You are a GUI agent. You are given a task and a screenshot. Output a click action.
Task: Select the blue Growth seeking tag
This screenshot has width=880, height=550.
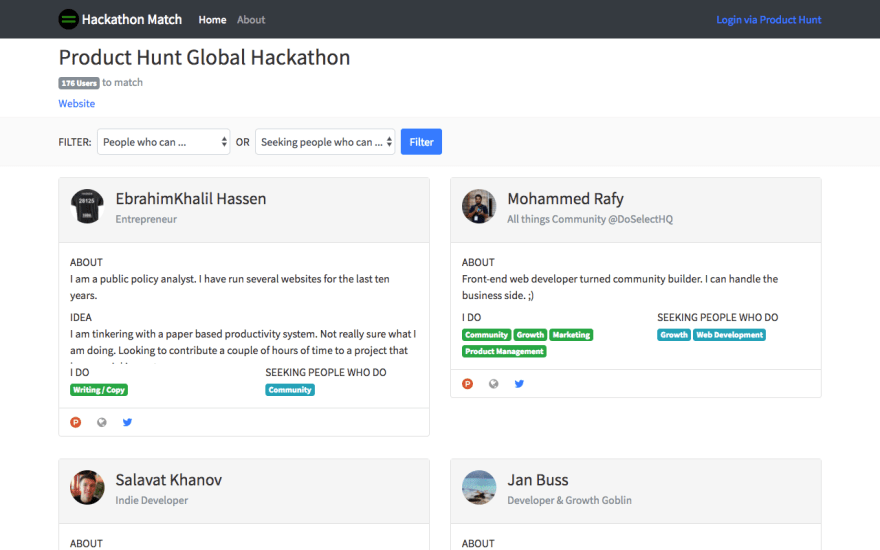point(674,335)
